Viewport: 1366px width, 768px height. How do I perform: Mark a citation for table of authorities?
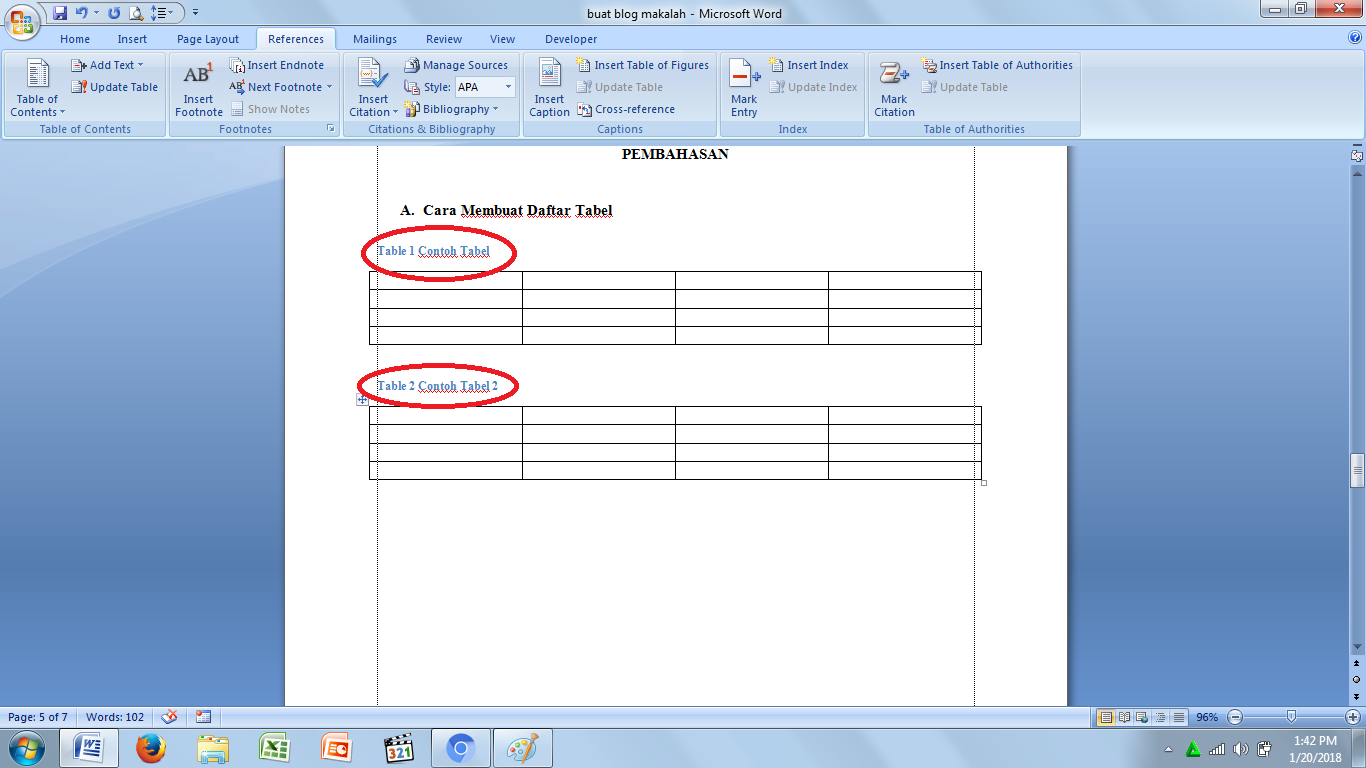click(893, 88)
